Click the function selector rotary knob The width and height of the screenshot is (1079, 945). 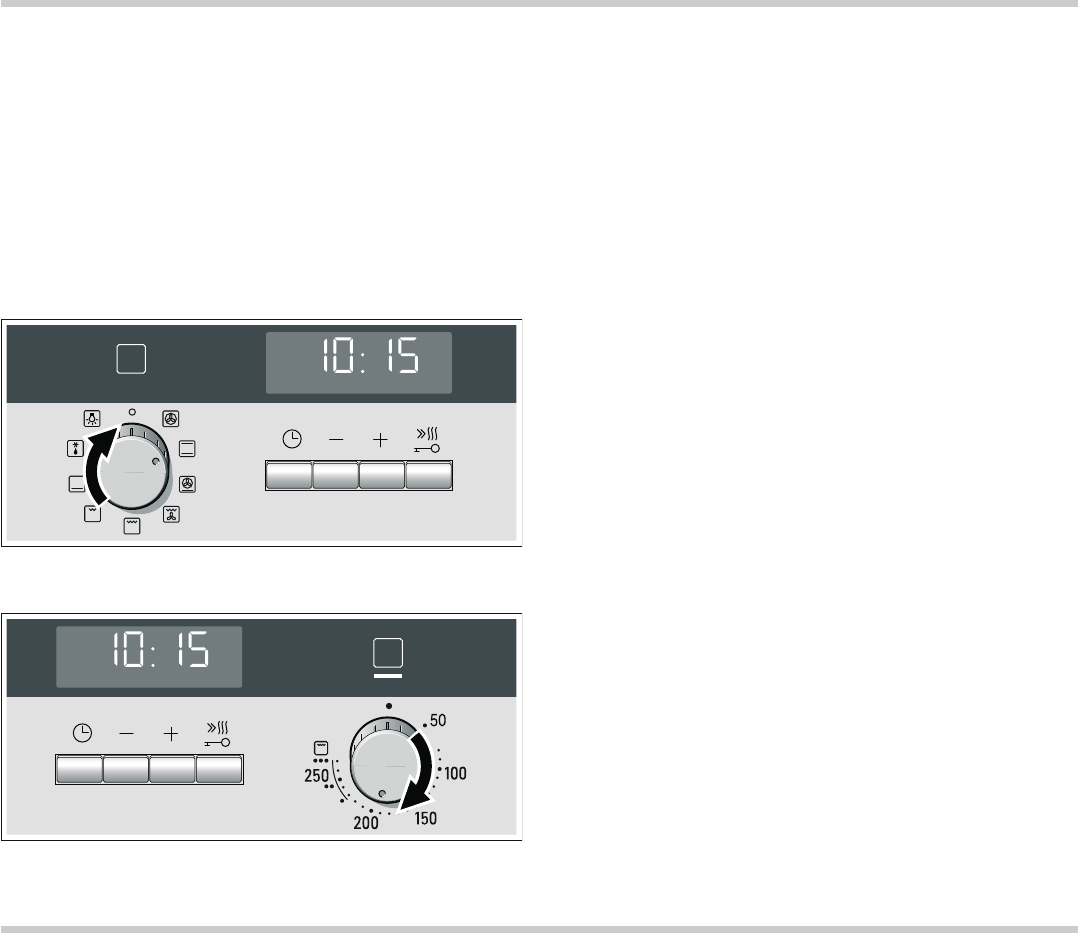pos(134,467)
